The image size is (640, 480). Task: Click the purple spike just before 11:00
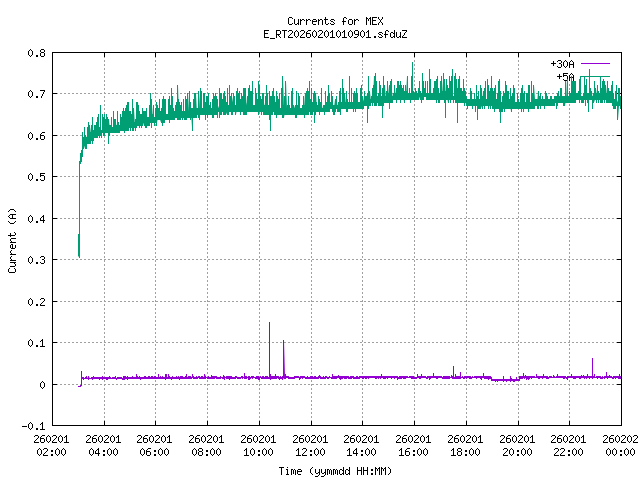pyautogui.click(x=283, y=345)
